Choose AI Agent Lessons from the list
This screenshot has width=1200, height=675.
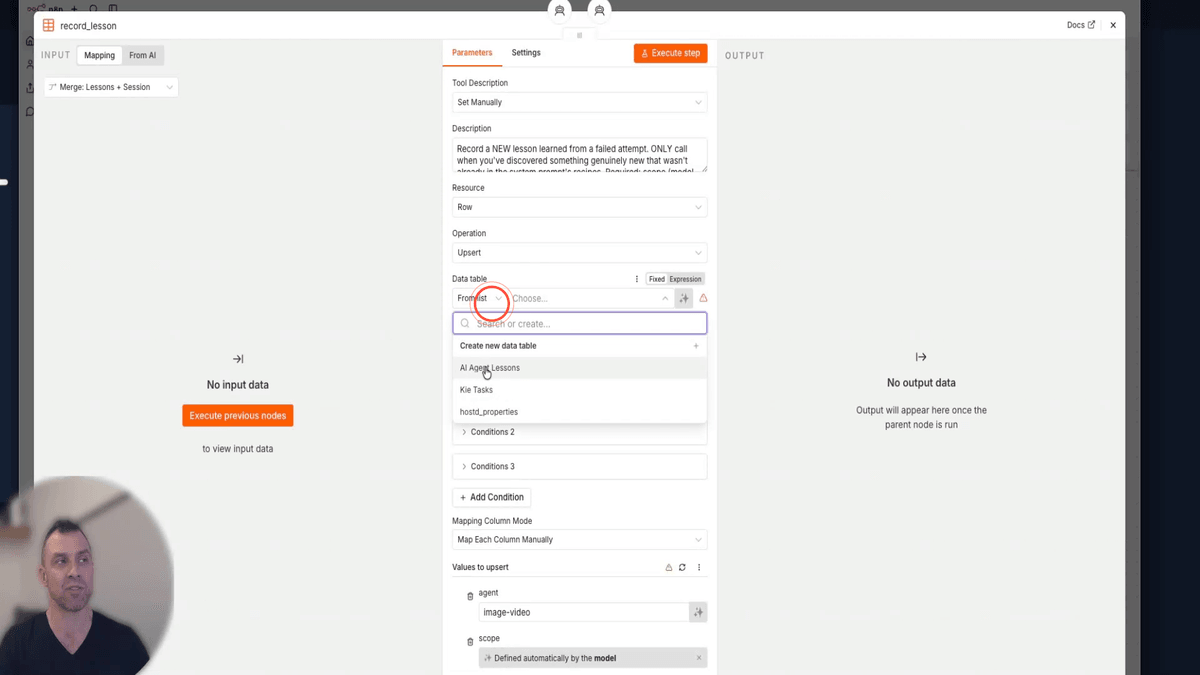580,368
